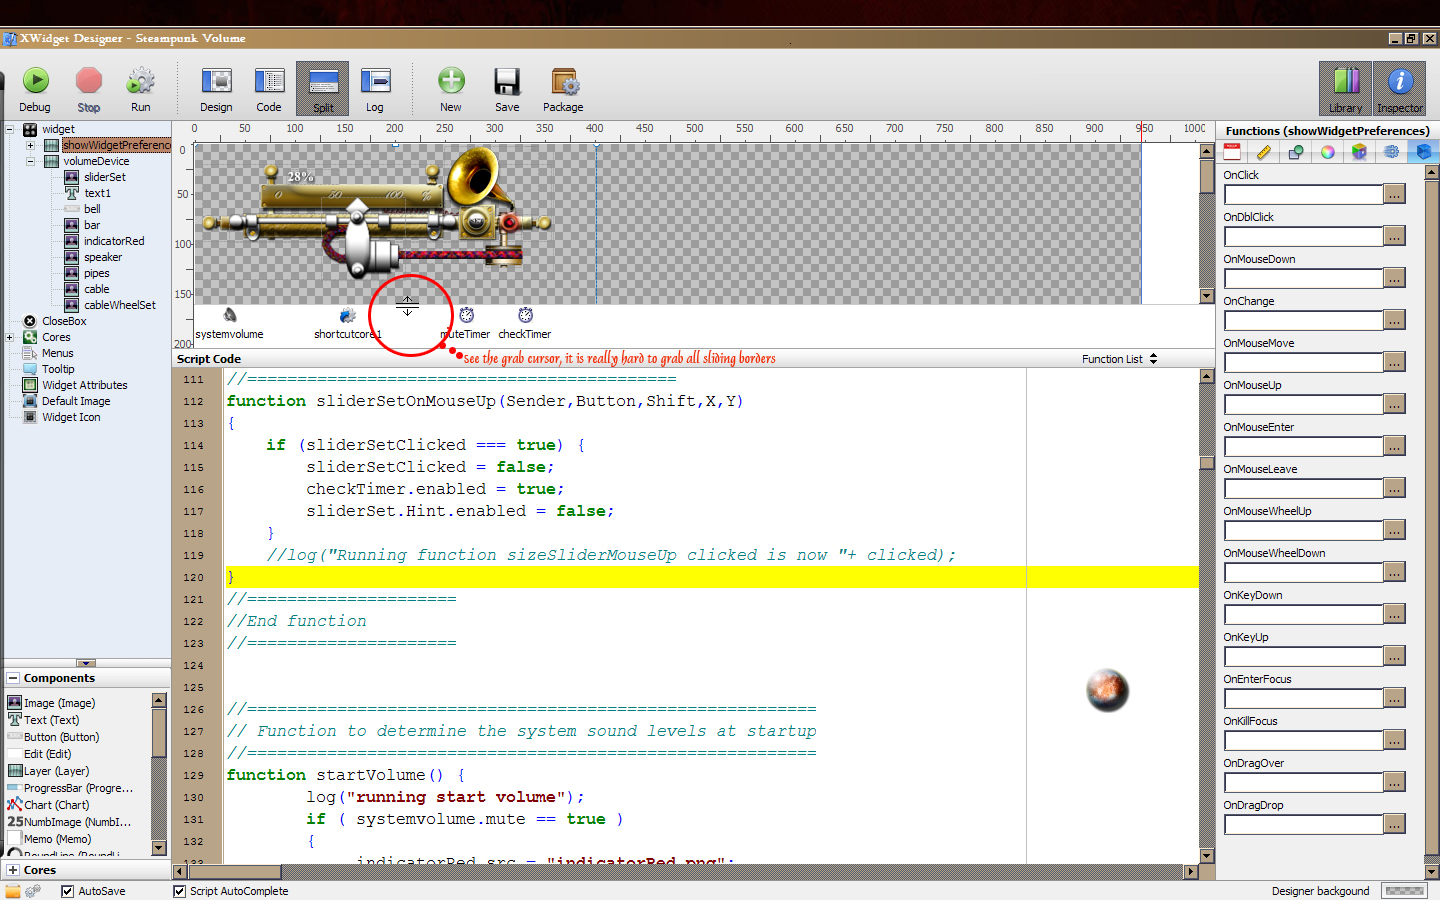Screen dimensions: 1440x900
Task: Open the Function List dropdown
Action: [1119, 359]
